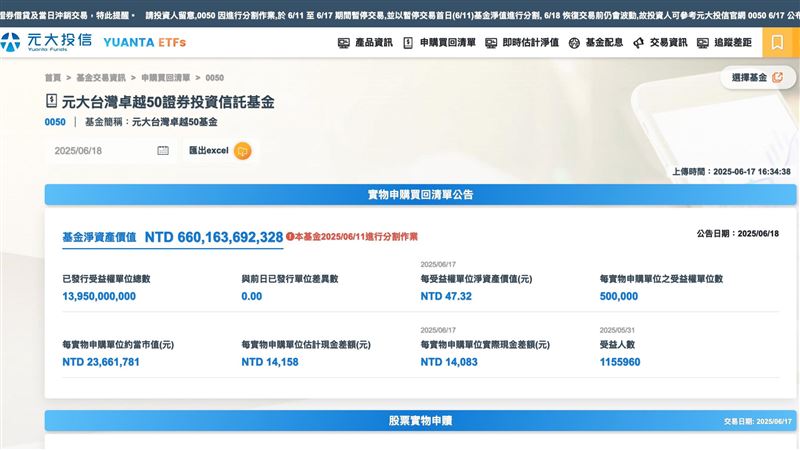Click the 匯出excel button
Screen dimensions: 800x450
(x=209, y=151)
